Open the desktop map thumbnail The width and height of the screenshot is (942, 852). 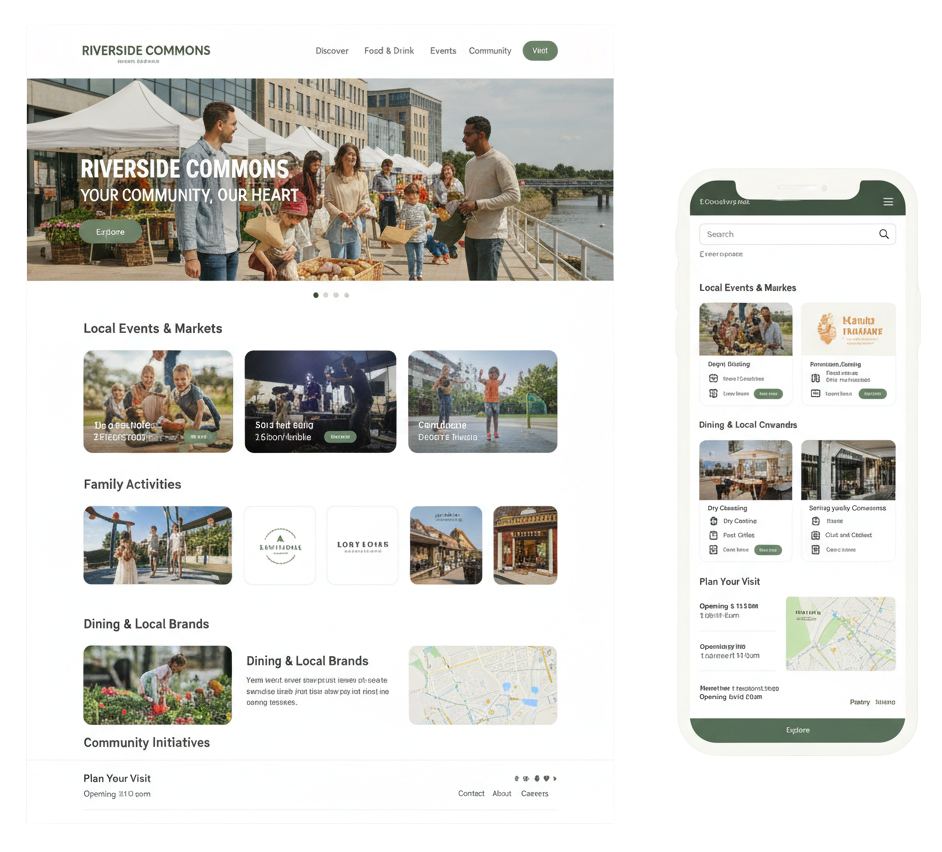483,685
